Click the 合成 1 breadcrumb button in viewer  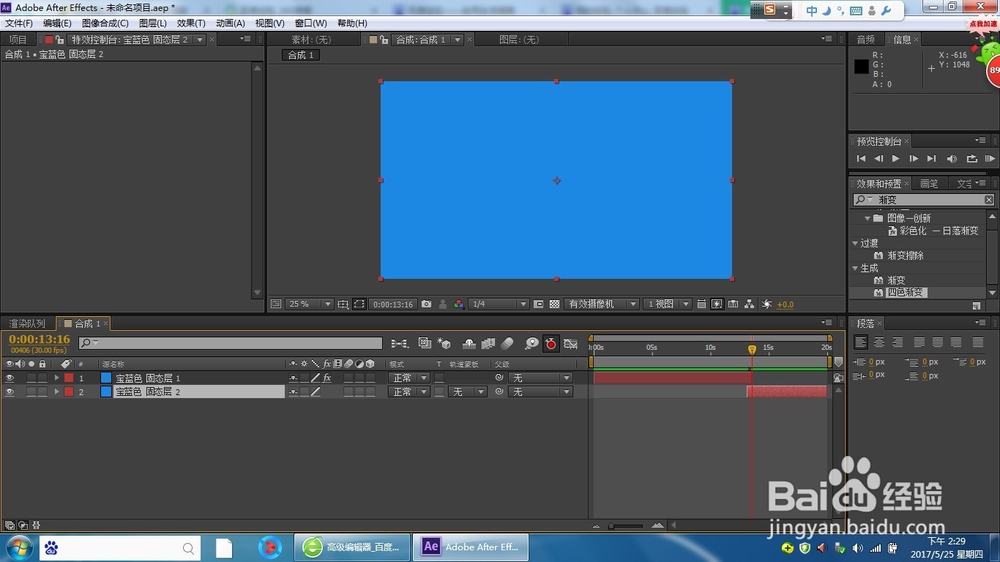pos(300,55)
